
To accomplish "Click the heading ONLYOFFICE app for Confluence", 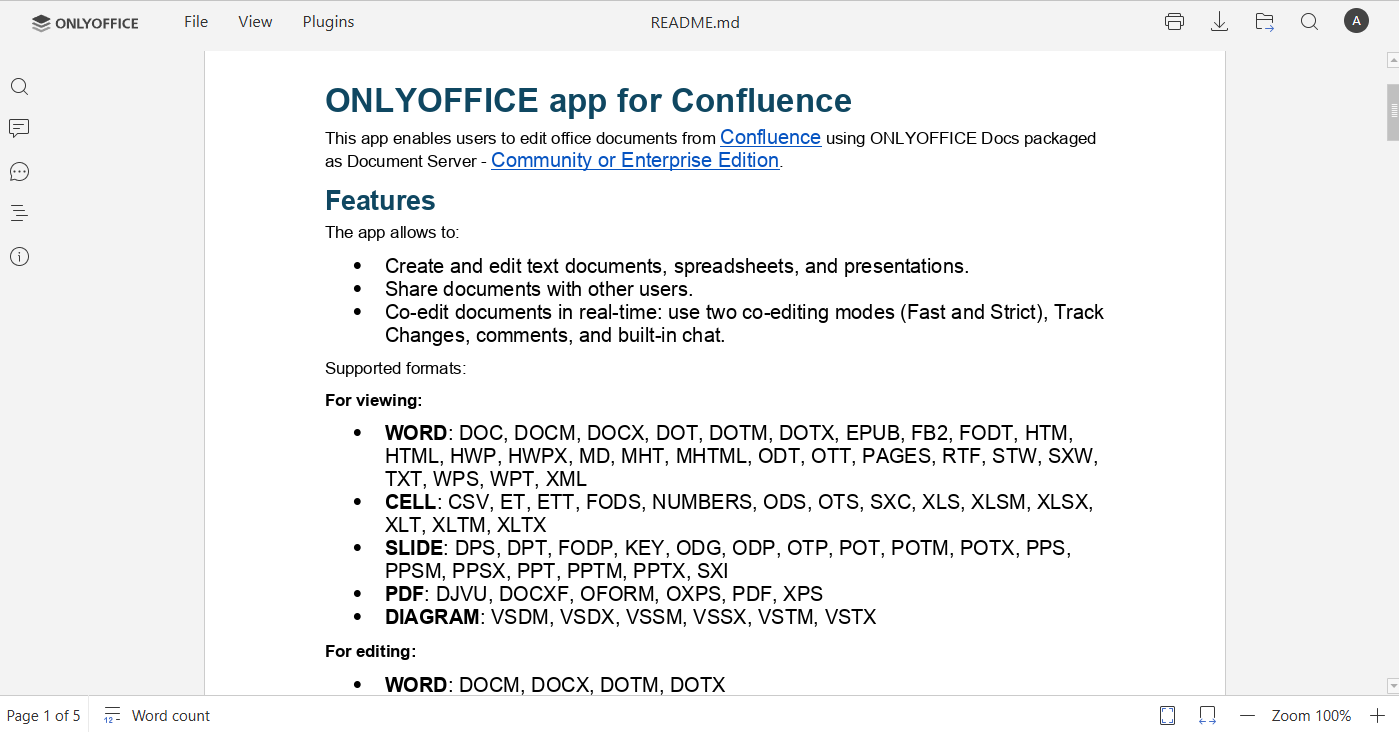I will [588, 100].
